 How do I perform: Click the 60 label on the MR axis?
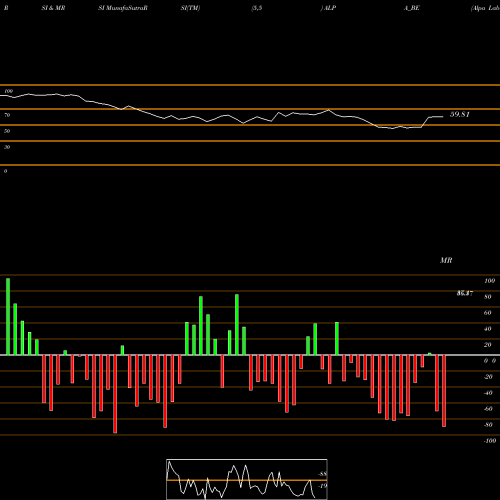click(488, 313)
